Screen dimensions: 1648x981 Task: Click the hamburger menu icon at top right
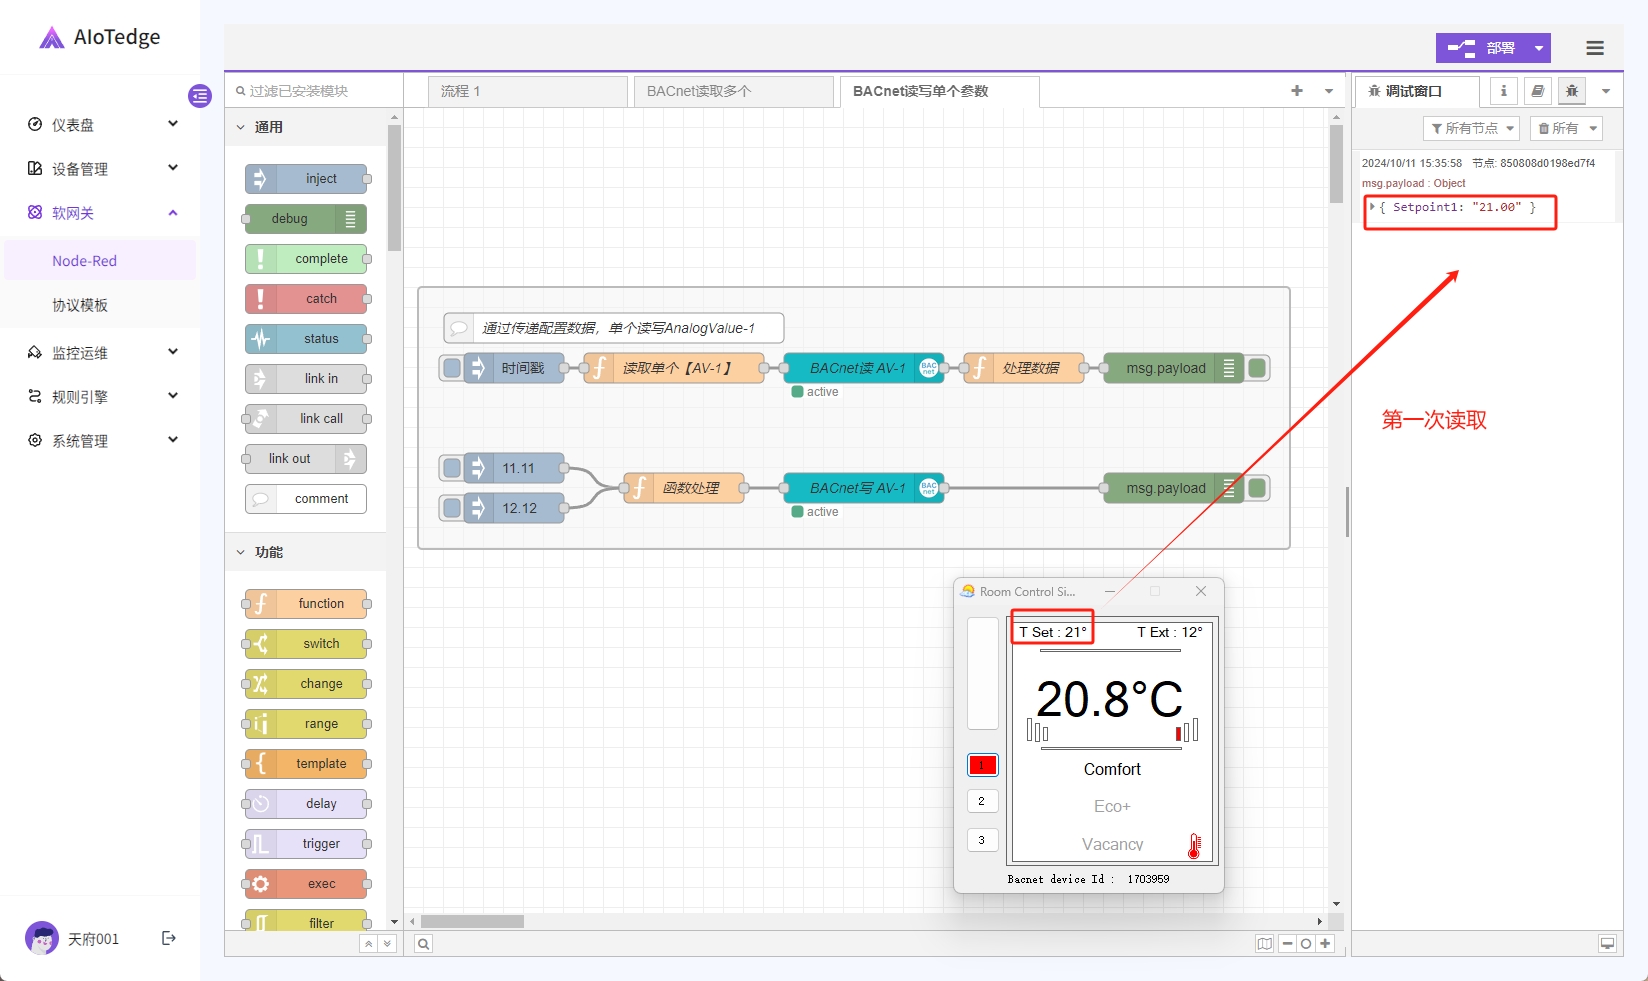1595,48
